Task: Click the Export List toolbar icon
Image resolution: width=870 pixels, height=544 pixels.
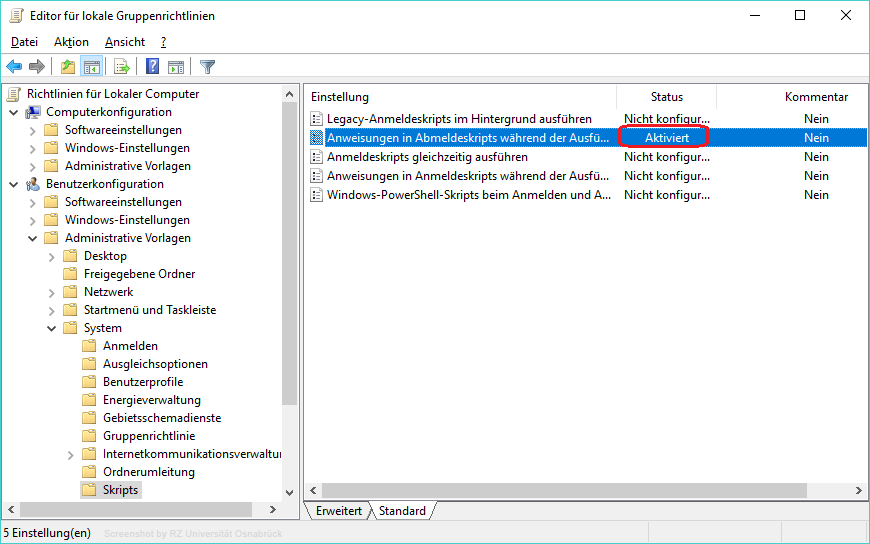Action: [122, 67]
